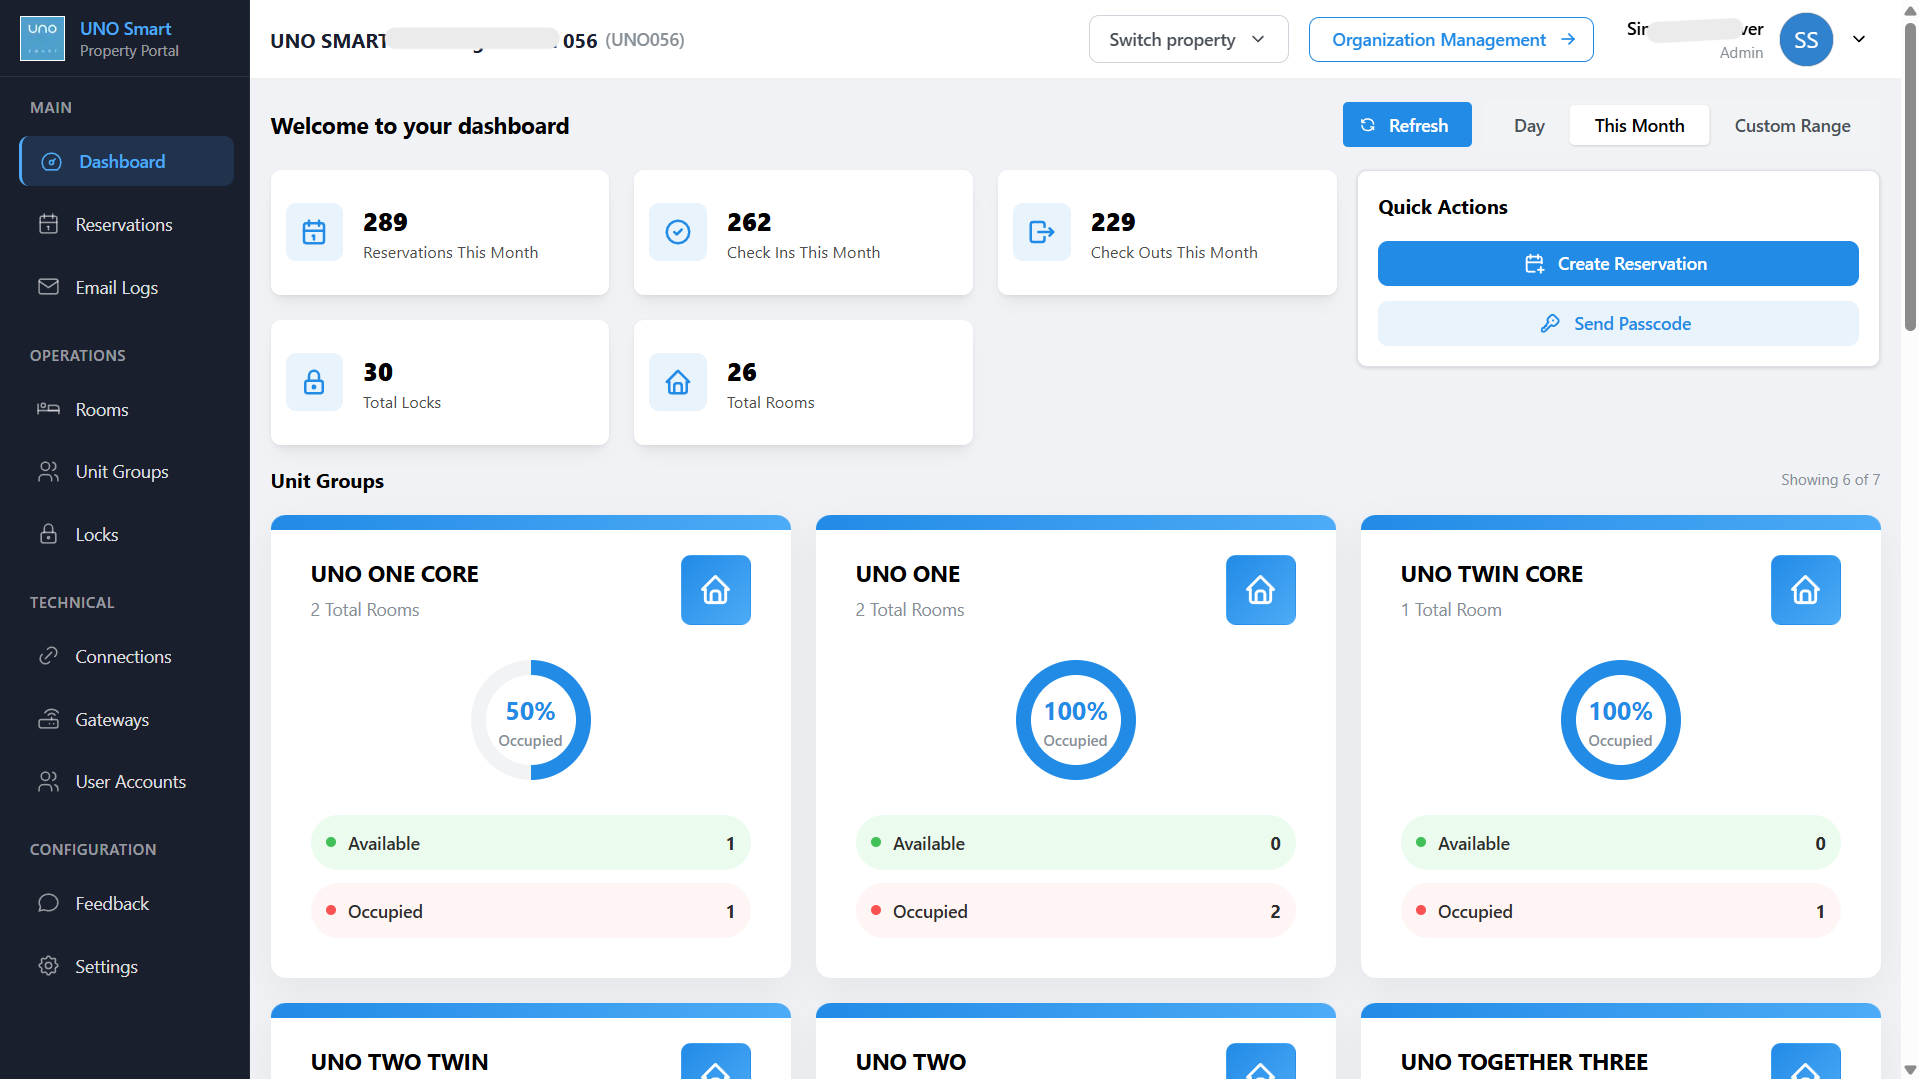
Task: Choose the Custom Range tab
Action: point(1792,125)
